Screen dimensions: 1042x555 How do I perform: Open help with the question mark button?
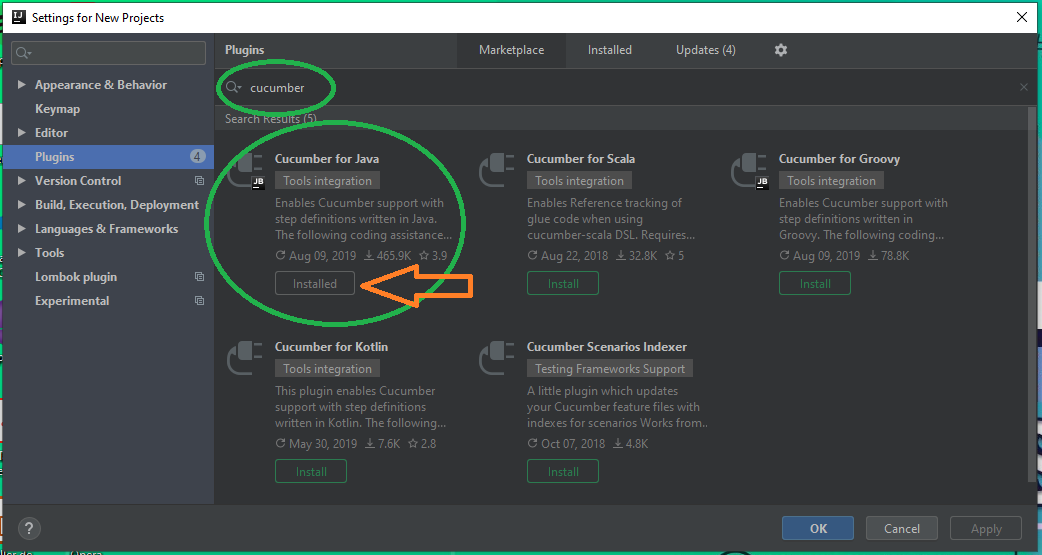(29, 529)
